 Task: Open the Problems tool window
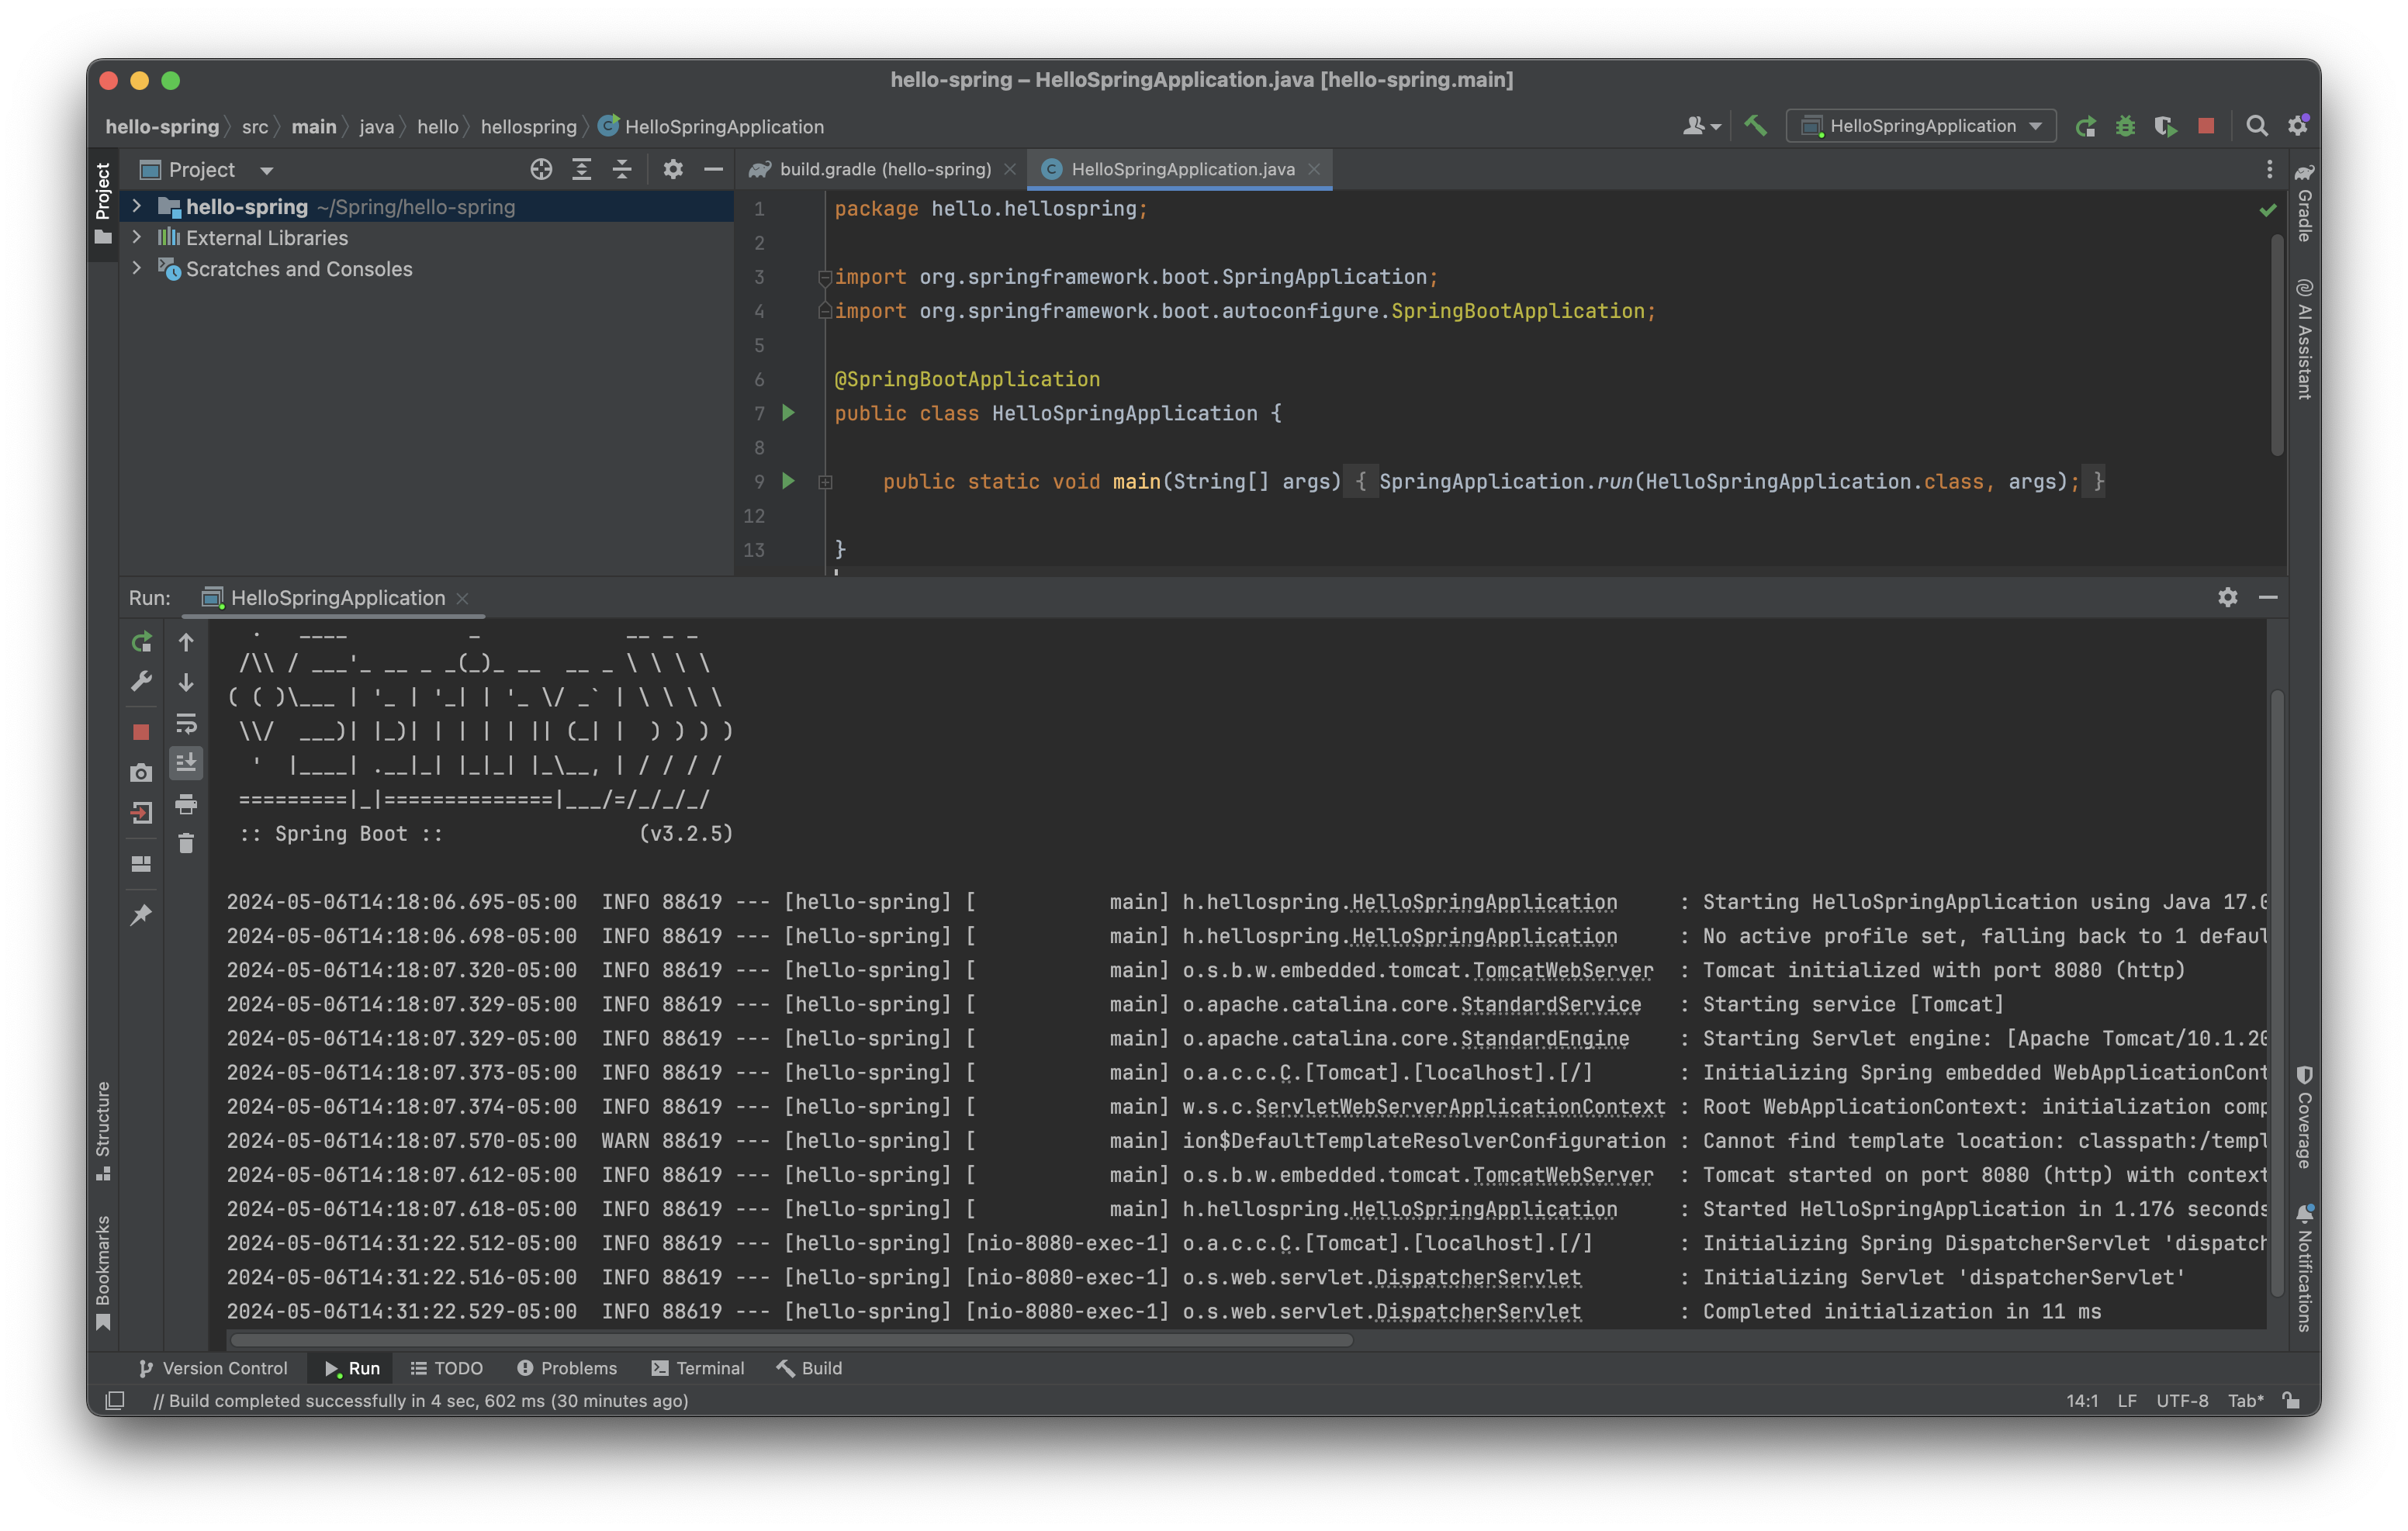(x=566, y=1368)
